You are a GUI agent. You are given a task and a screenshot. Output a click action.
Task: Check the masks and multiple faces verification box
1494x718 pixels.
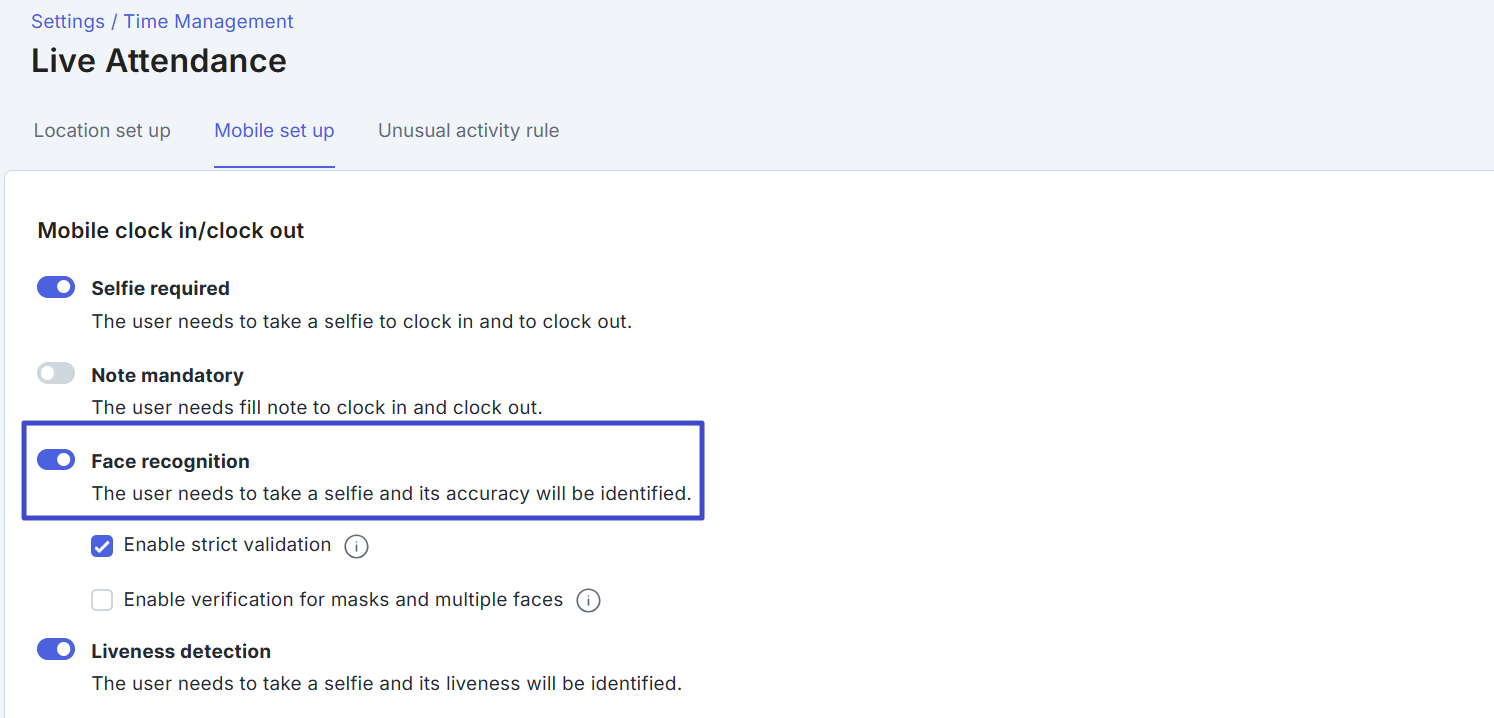tap(102, 600)
